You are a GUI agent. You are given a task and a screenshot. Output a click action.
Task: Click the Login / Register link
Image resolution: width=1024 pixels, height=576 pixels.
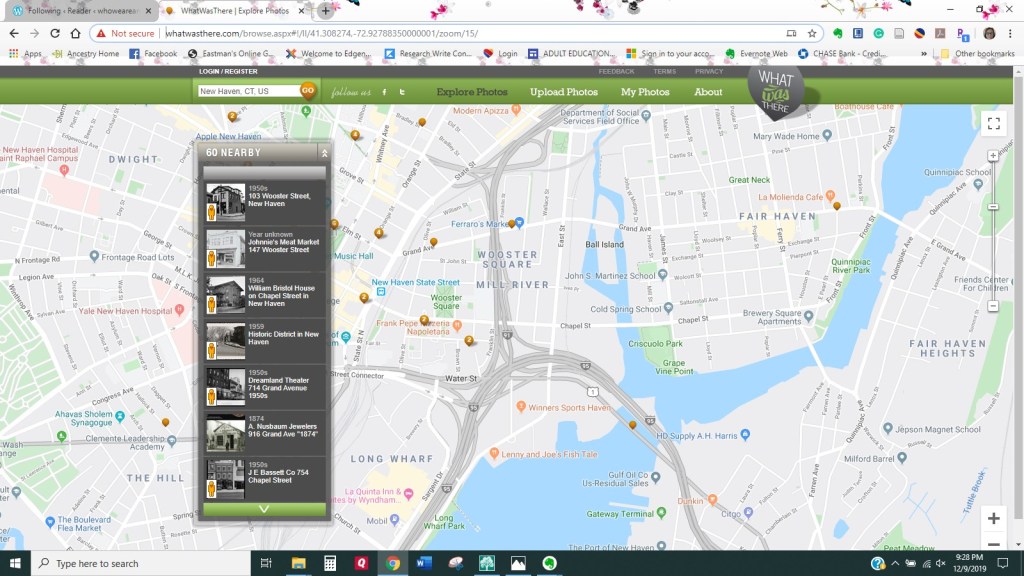pyautogui.click(x=228, y=72)
